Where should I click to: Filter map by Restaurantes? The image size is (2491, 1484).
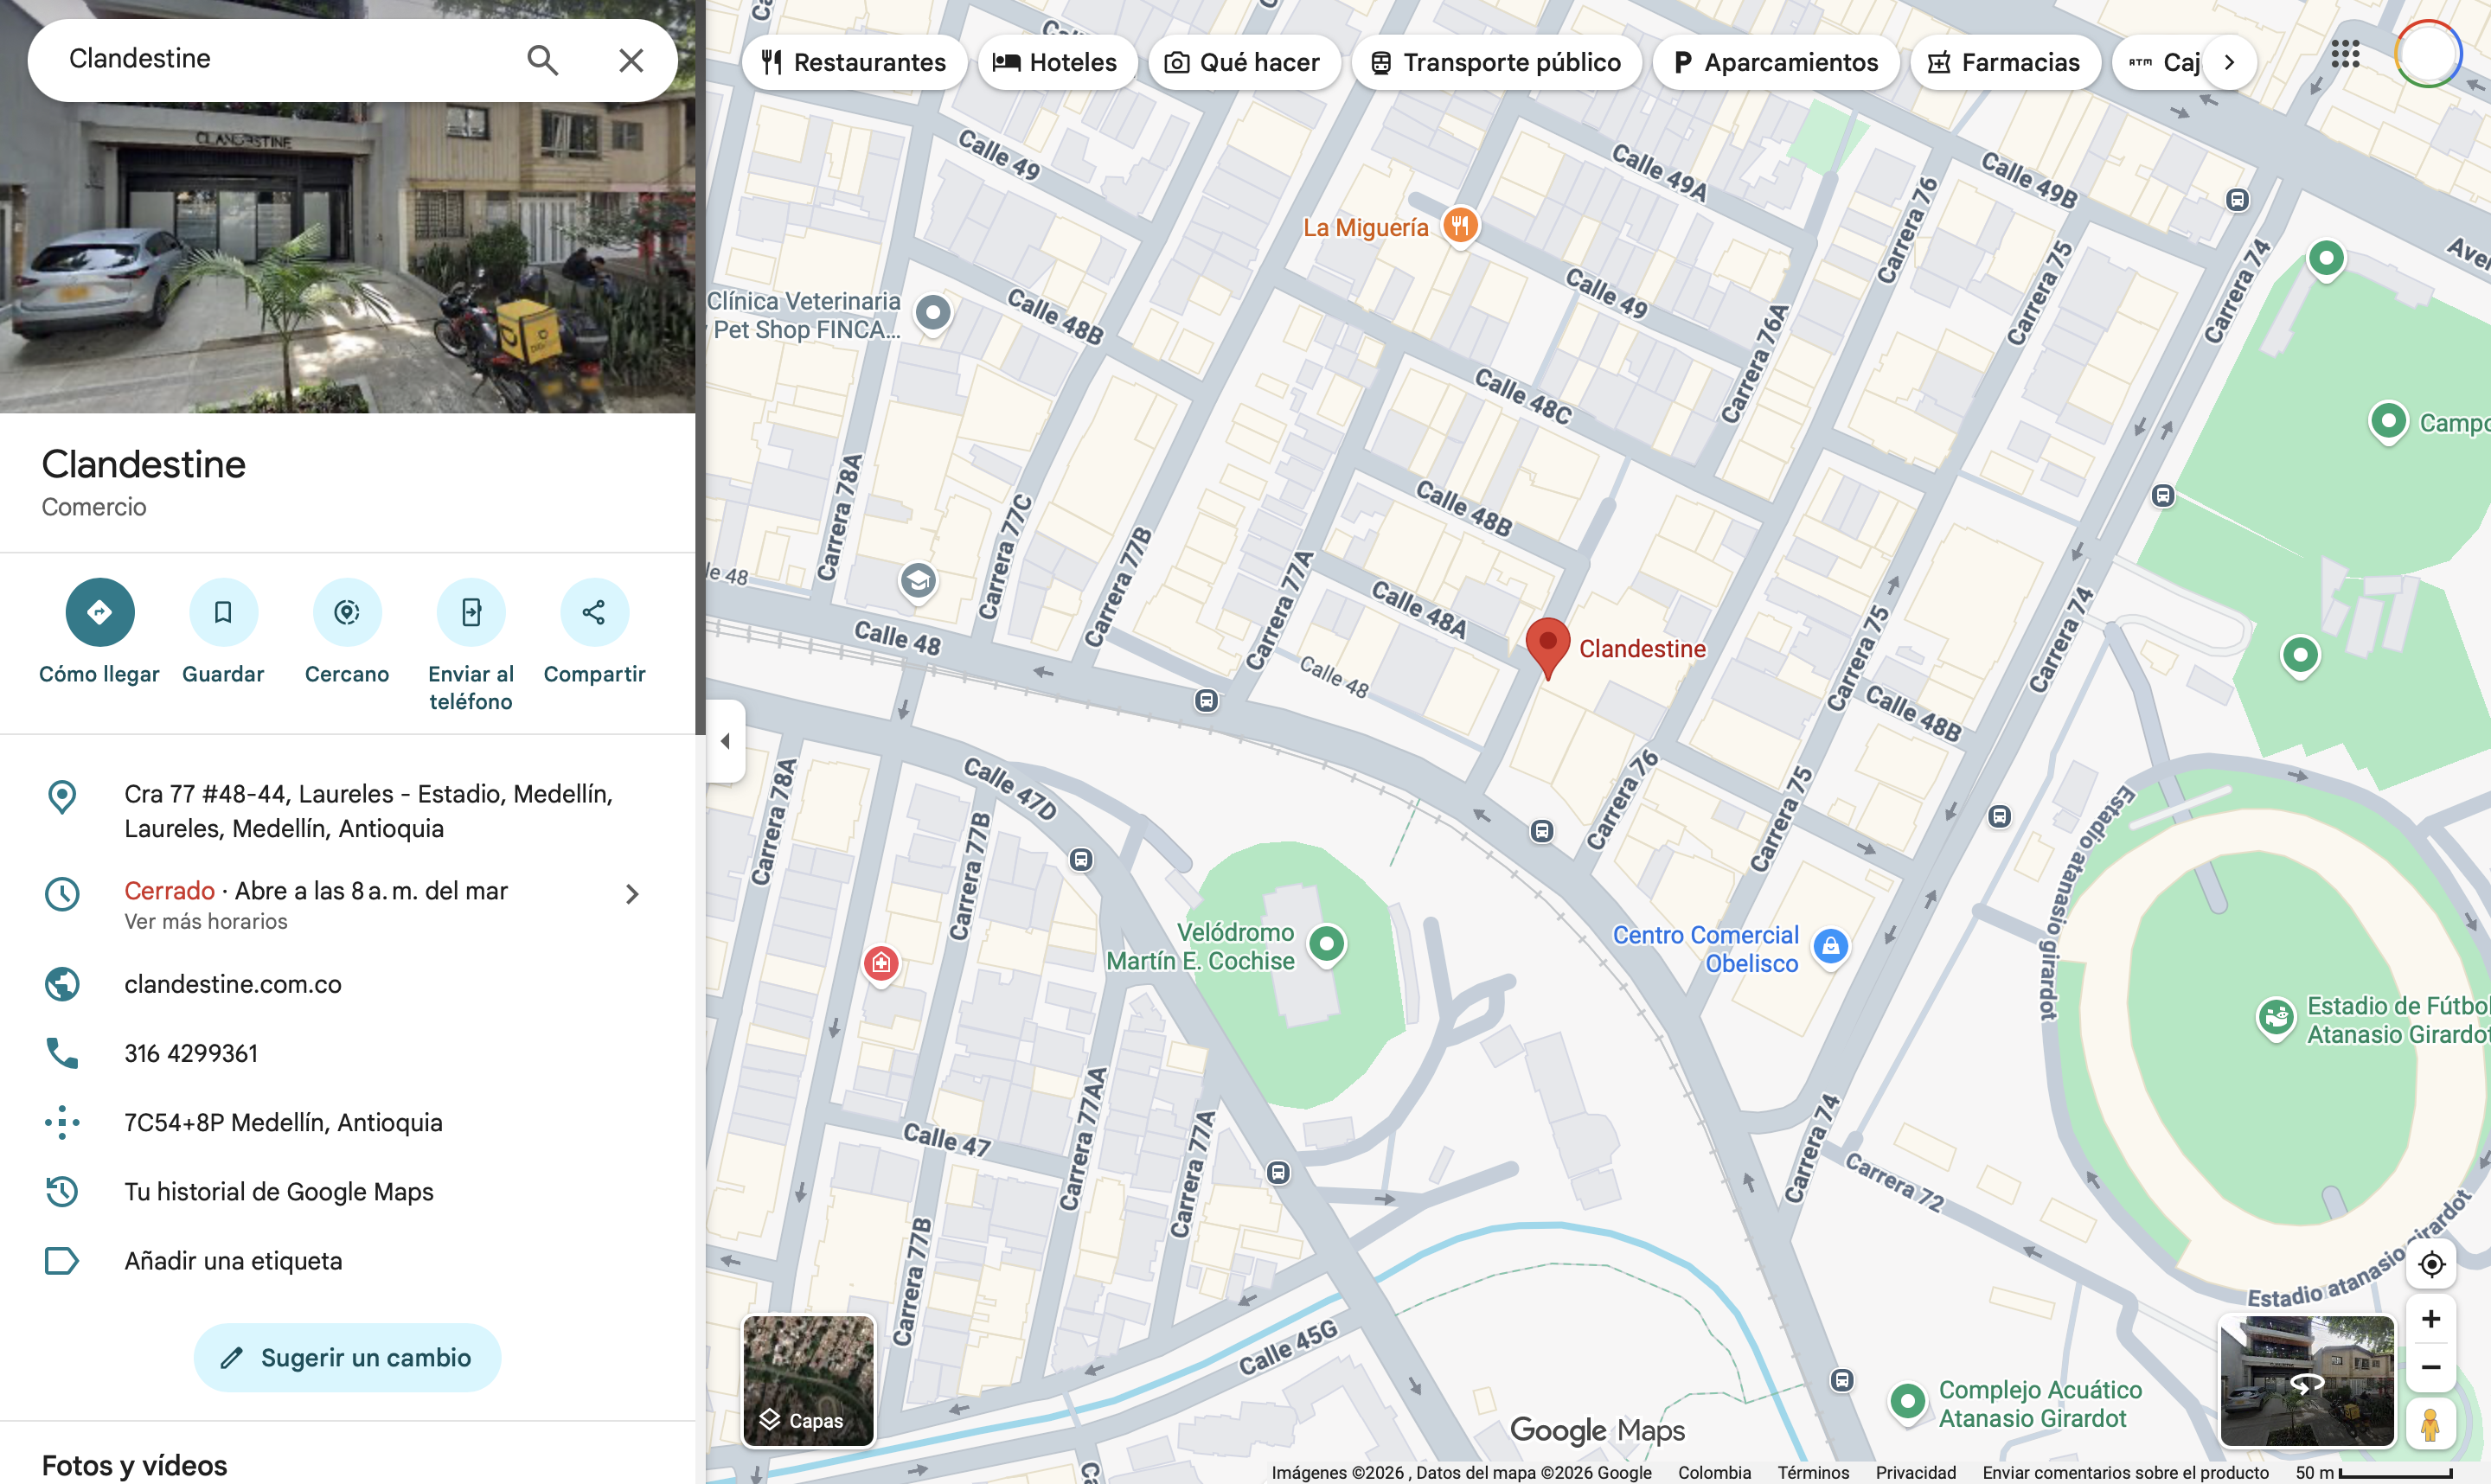pyautogui.click(x=854, y=62)
